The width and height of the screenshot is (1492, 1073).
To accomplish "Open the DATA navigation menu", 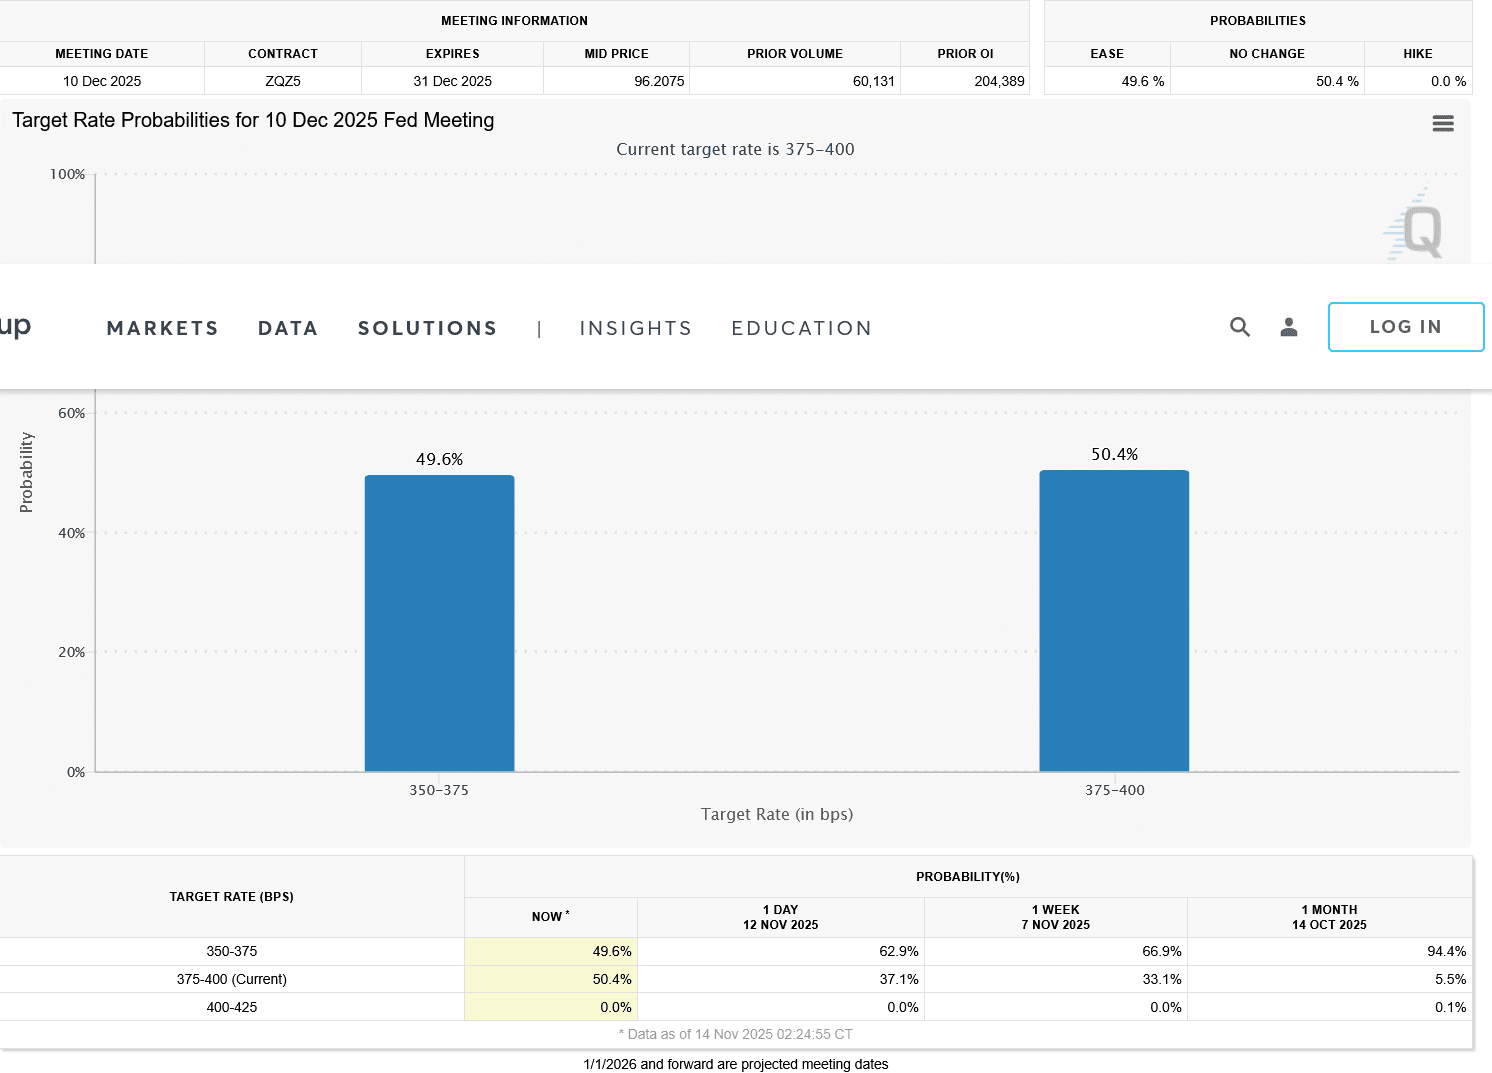I will click(288, 327).
